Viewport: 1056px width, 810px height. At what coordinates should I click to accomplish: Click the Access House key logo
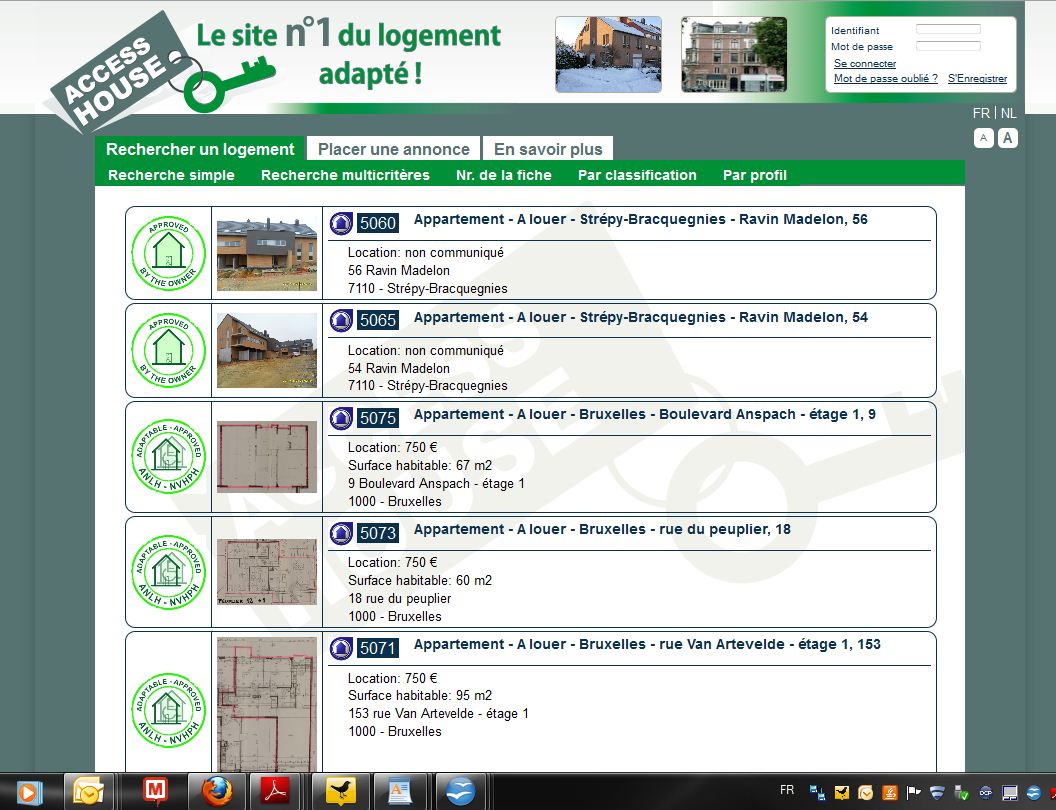pyautogui.click(x=162, y=73)
